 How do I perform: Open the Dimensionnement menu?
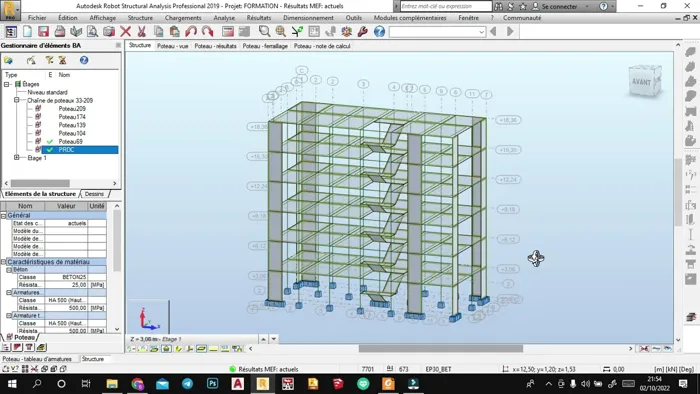[308, 18]
